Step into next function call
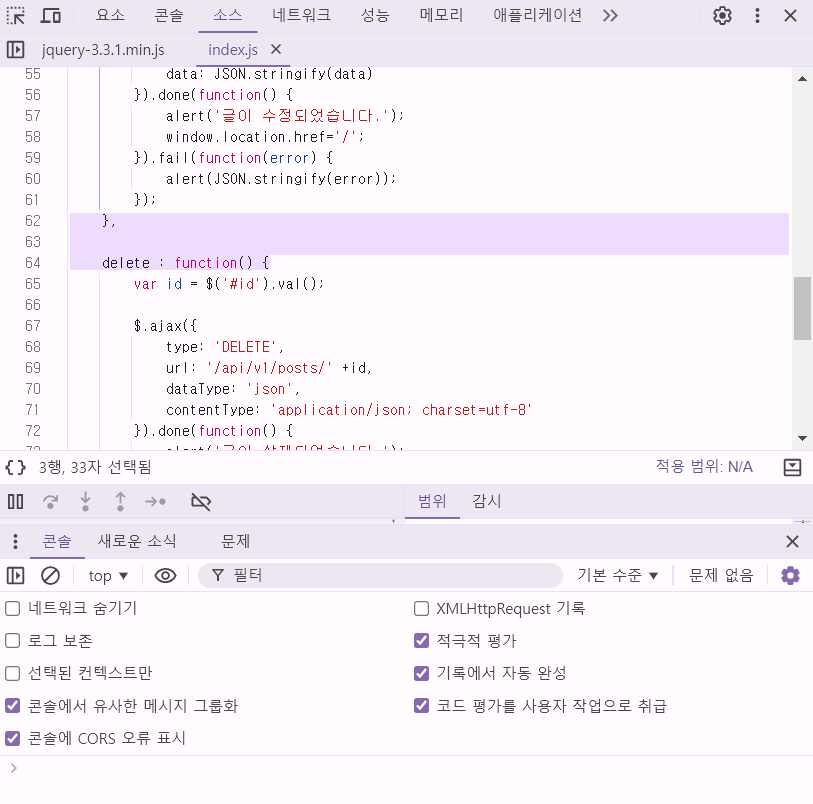Screen dimensions: 813x804 pyautogui.click(x=86, y=501)
